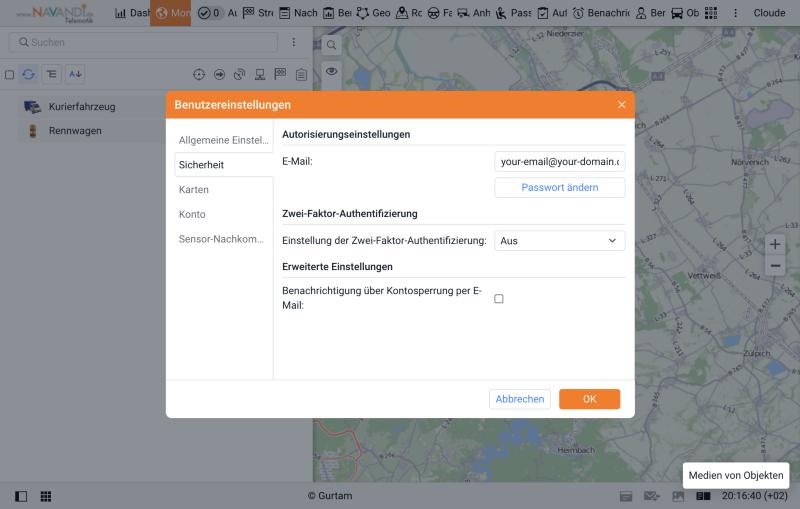The height and width of the screenshot is (509, 800).
Task: Close the Benutzereinstellungen dialog
Action: (621, 105)
